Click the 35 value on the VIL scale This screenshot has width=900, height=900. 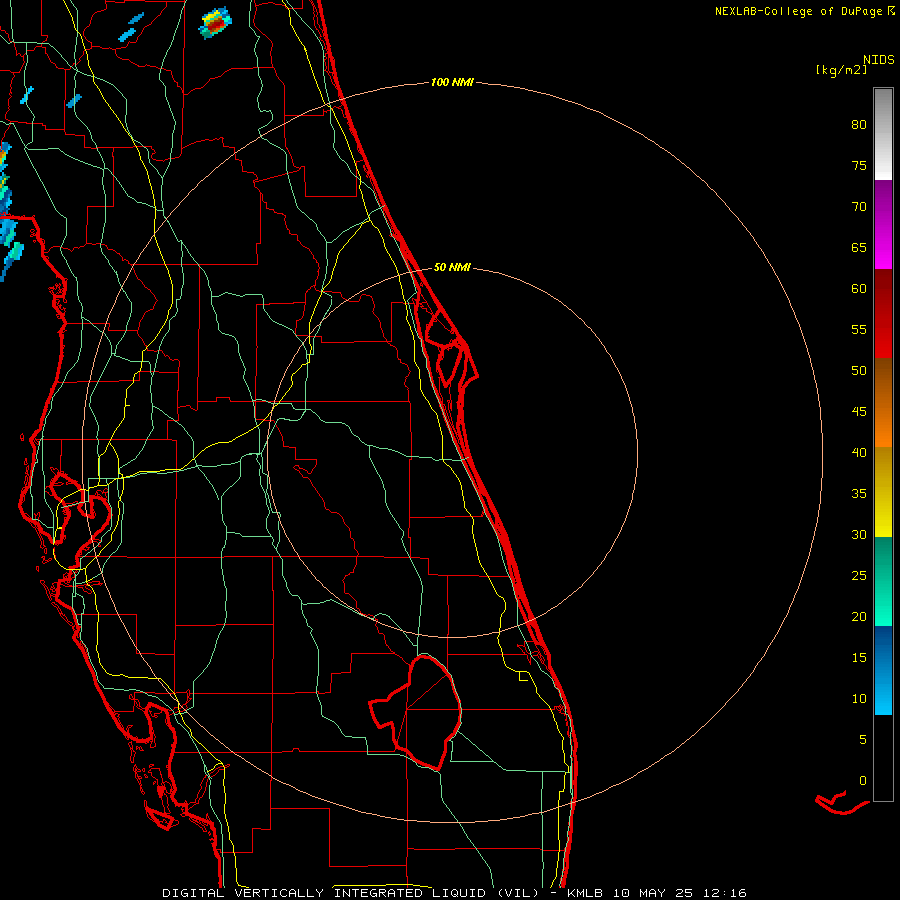click(x=859, y=494)
